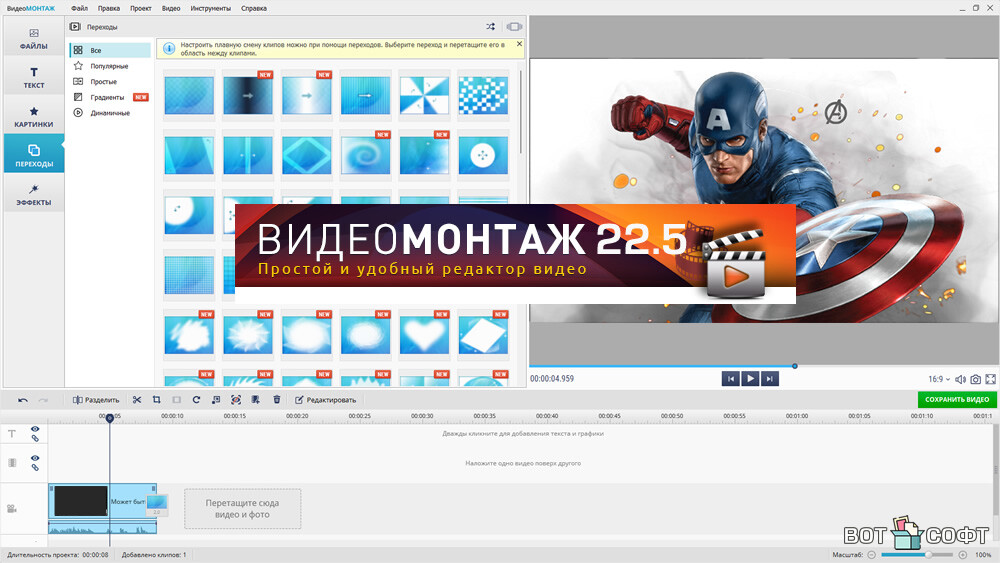Viewport: 1000px width, 563px height.
Task: Click the preview playback progress bar handle
Action: click(x=795, y=366)
